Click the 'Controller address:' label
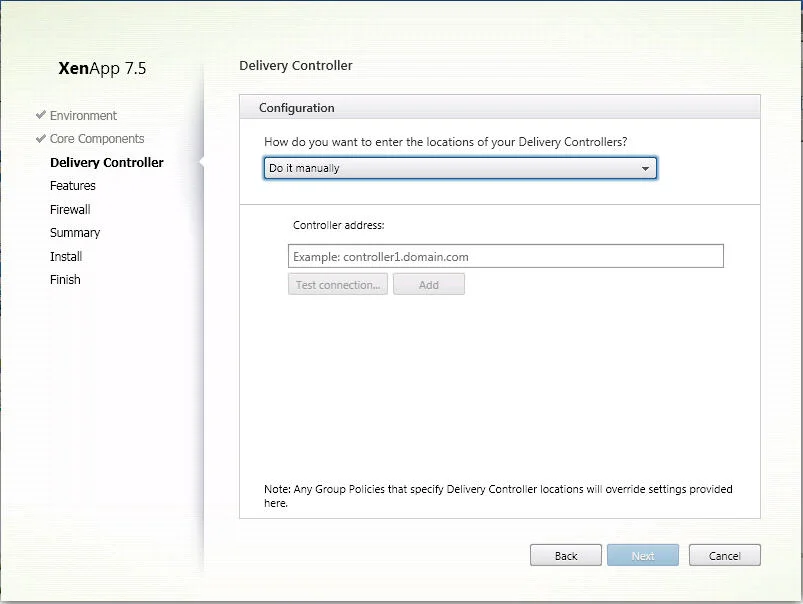803x604 pixels. point(339,225)
